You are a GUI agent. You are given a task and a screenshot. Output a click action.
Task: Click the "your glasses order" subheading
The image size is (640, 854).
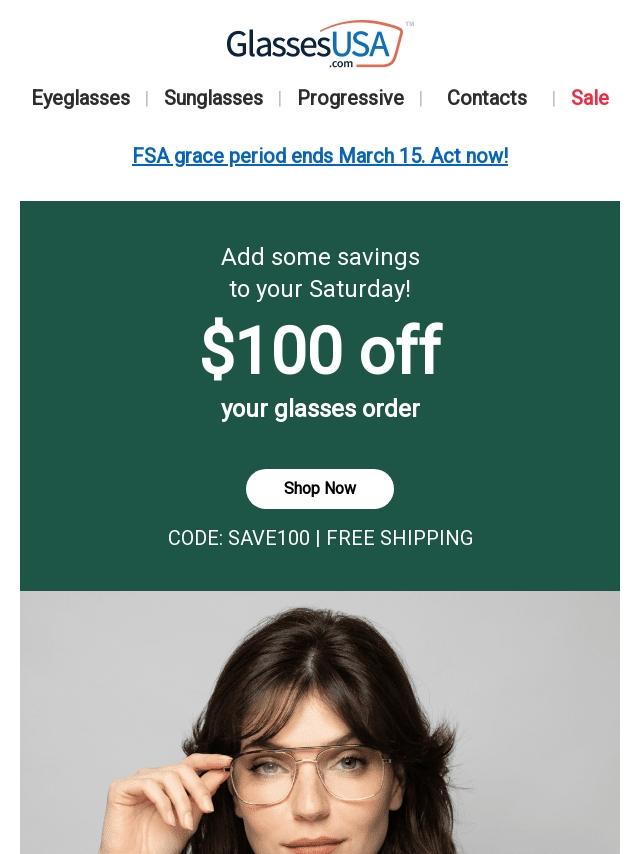tap(320, 409)
